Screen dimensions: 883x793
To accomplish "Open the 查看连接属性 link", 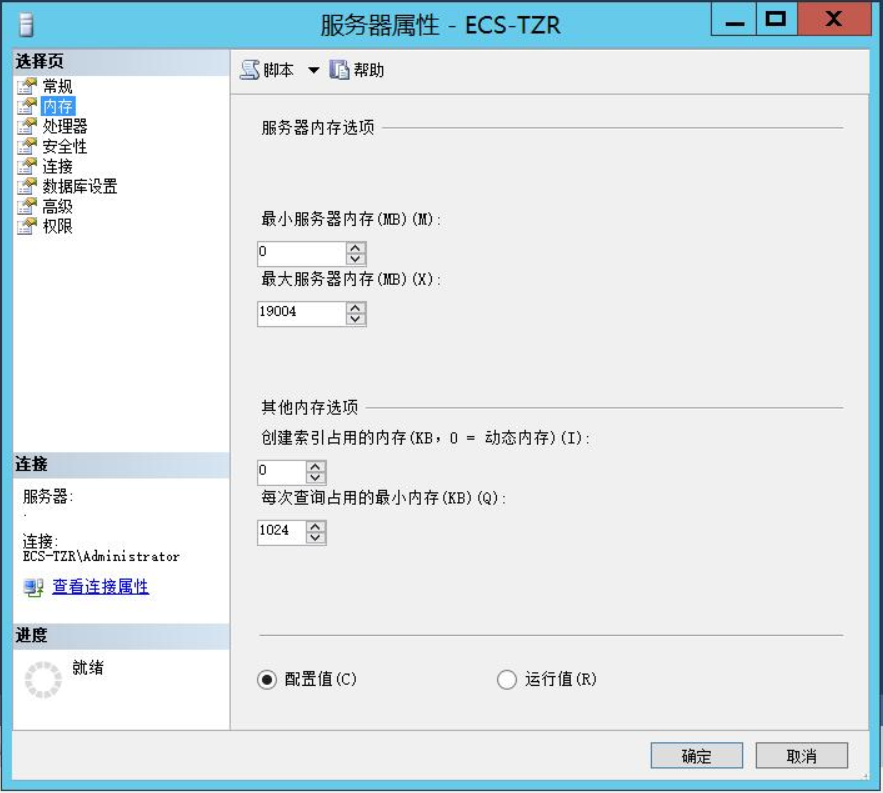I will coord(100,587).
